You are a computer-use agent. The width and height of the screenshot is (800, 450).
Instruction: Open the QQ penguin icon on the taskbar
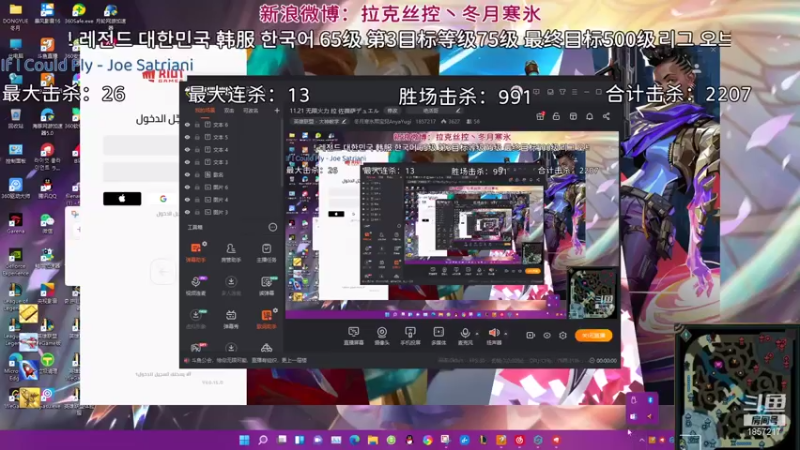(x=409, y=440)
